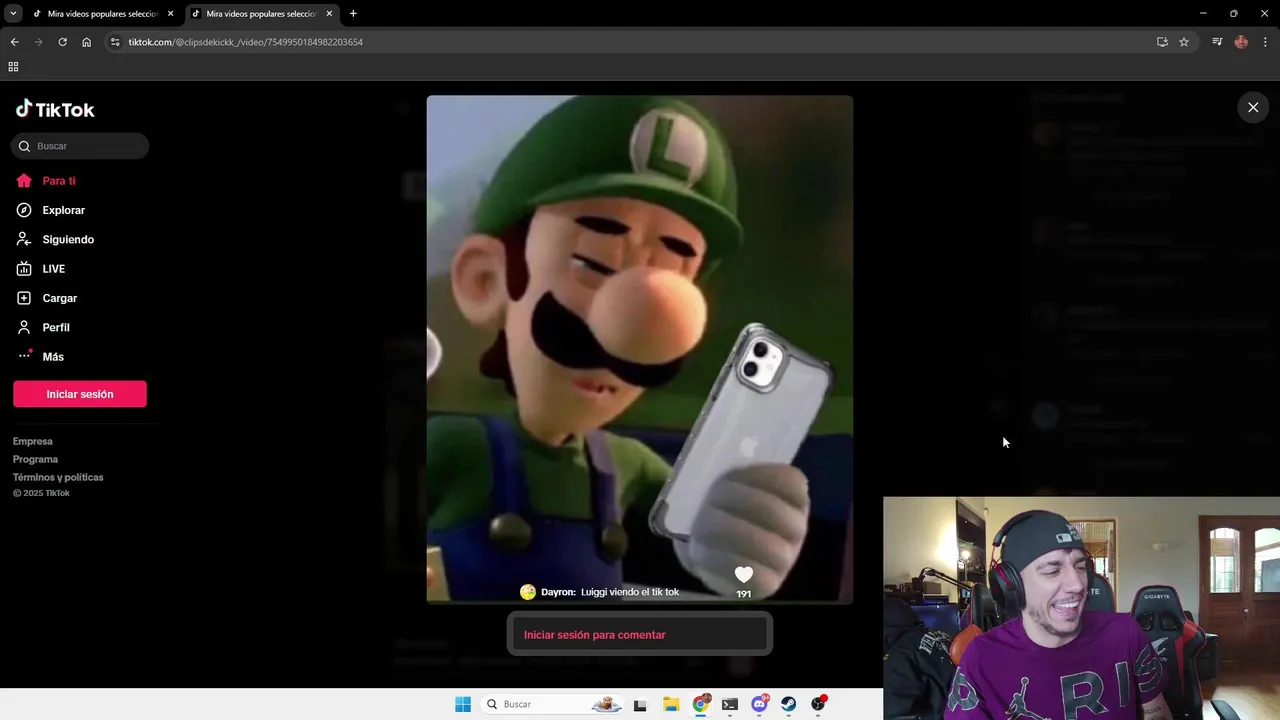Open a new browser tab

pos(353,14)
